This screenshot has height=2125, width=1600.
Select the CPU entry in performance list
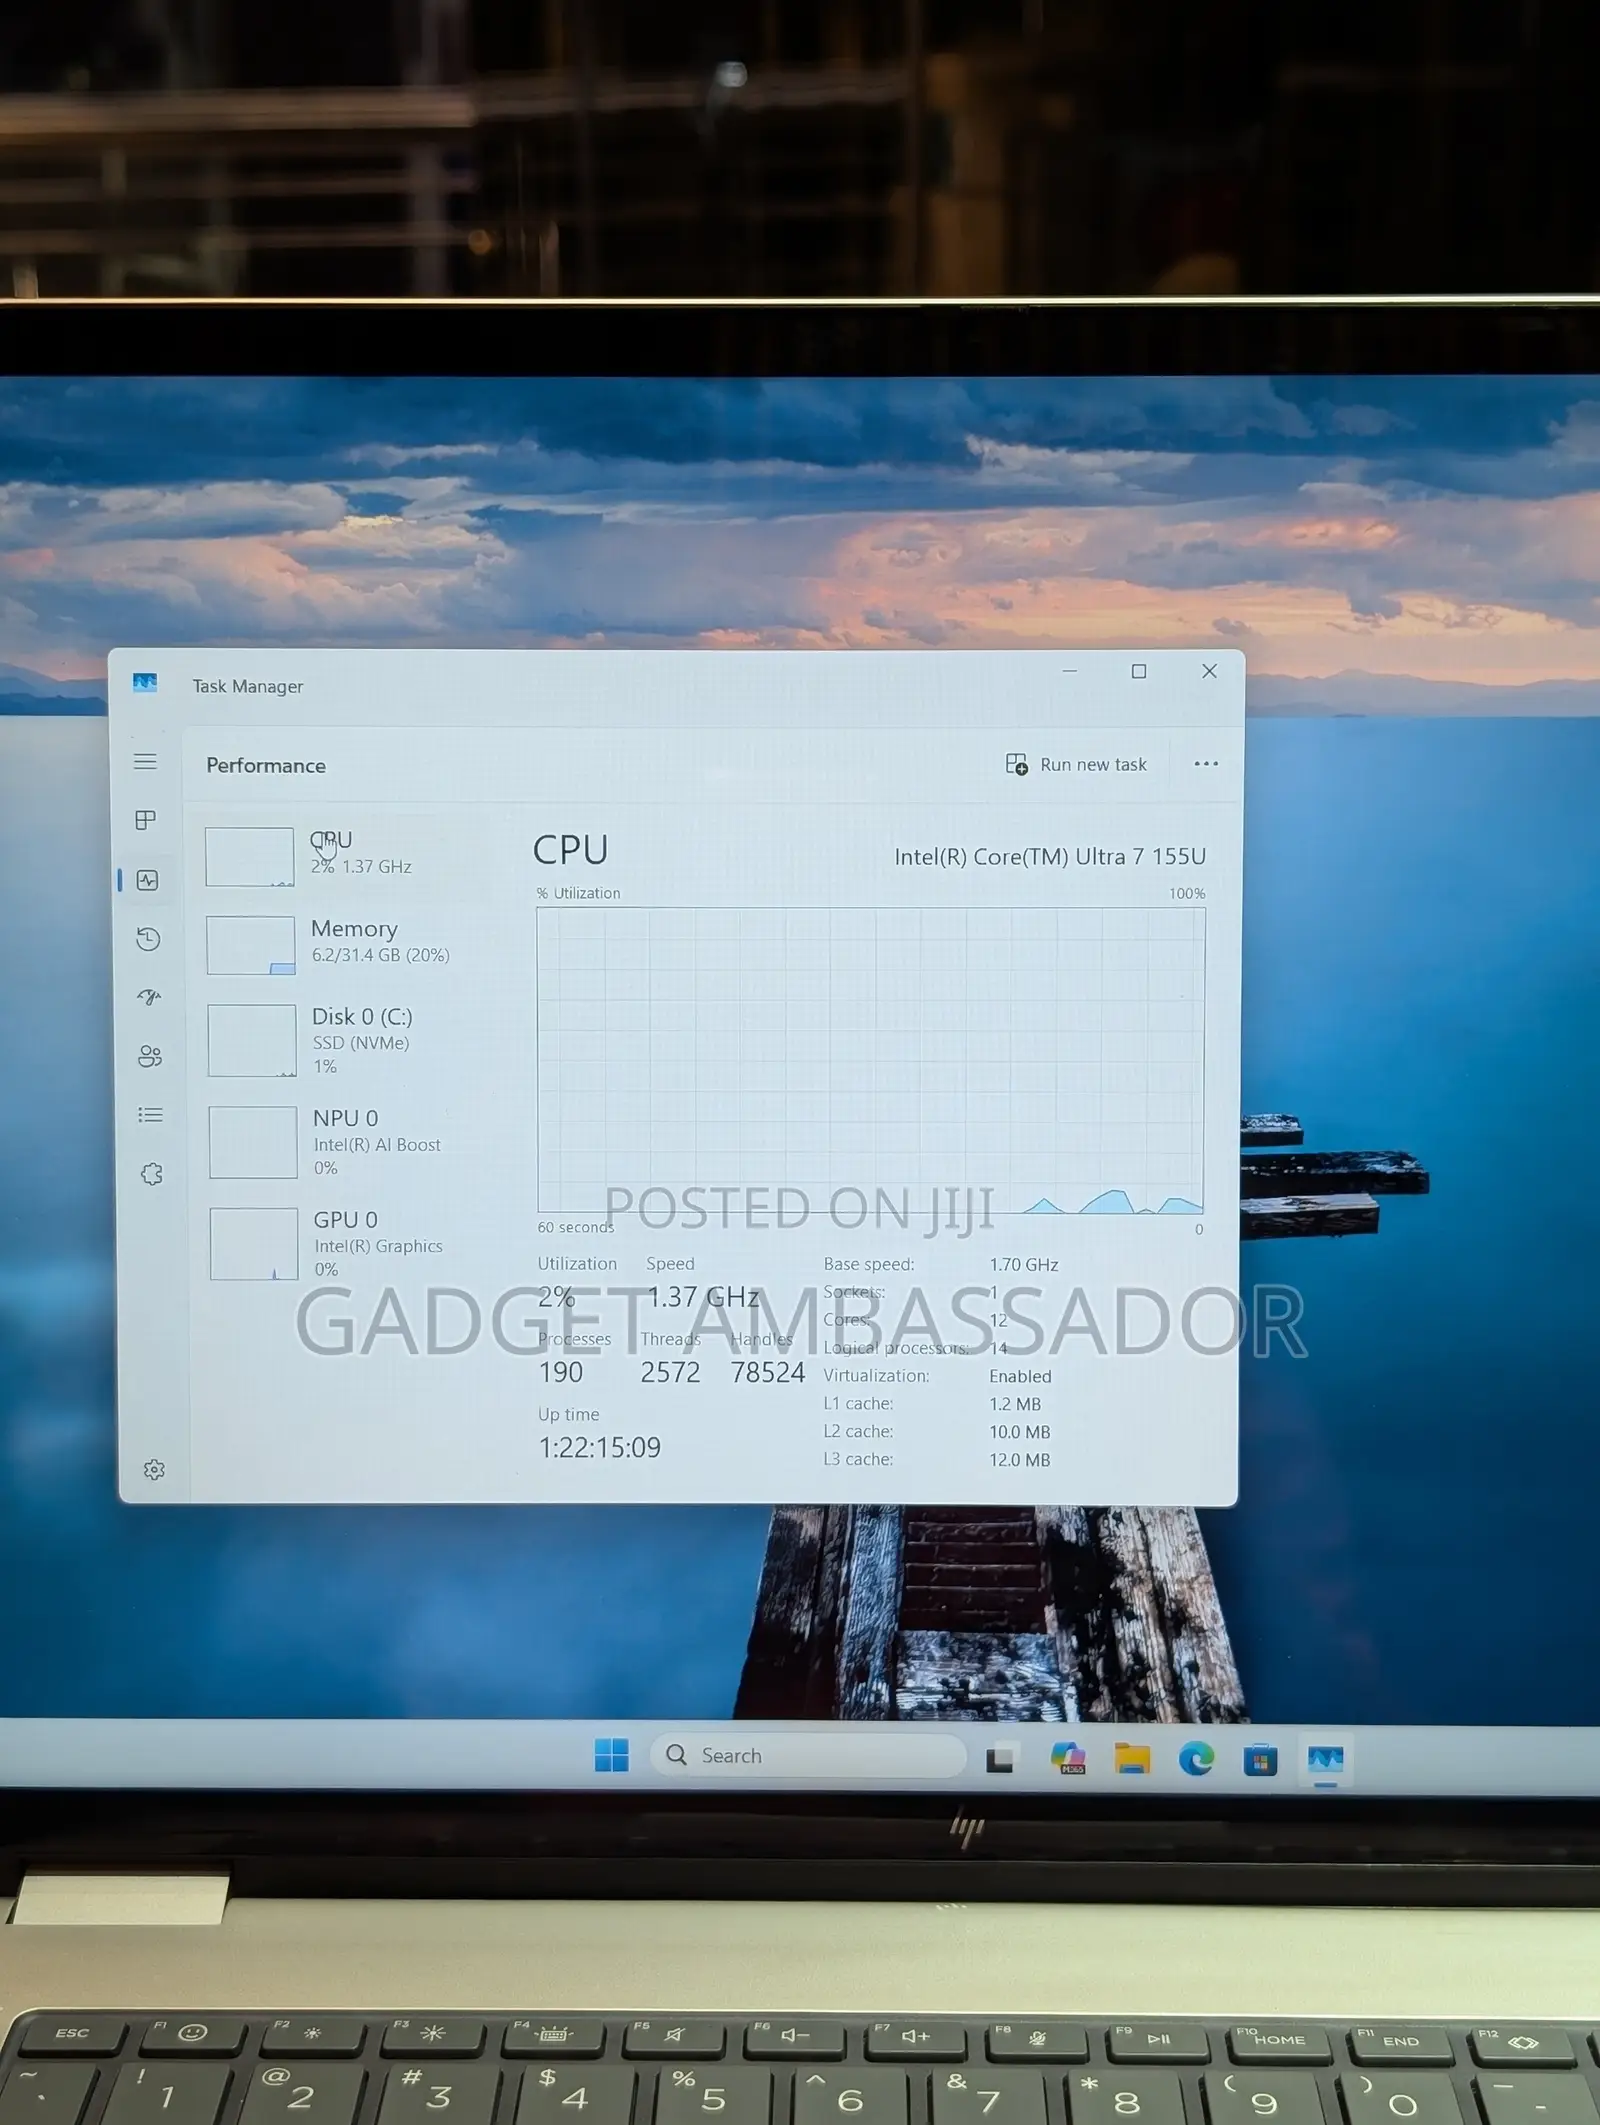coord(345,855)
